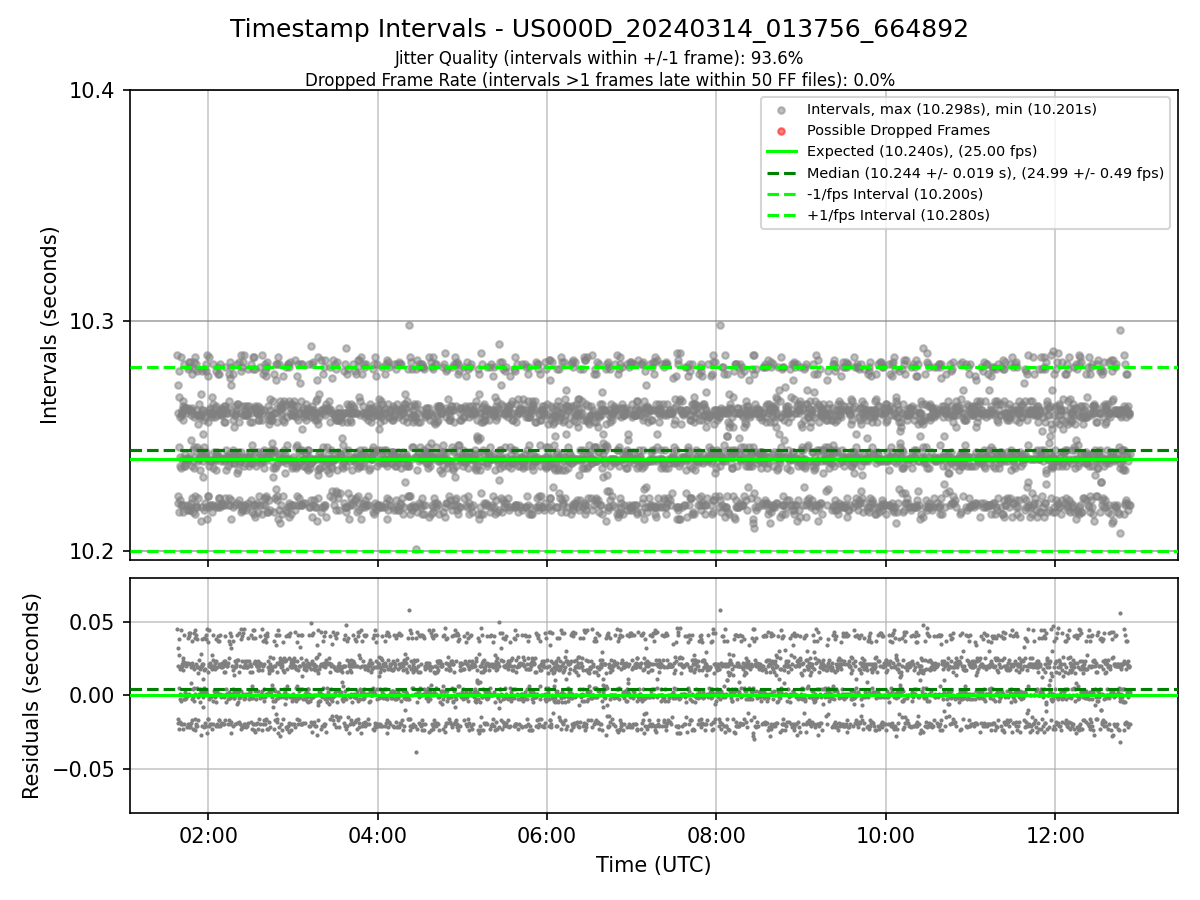
Task: Click the legend entry 'Possible Dropped Frames'
Action: pyautogui.click(x=898, y=130)
